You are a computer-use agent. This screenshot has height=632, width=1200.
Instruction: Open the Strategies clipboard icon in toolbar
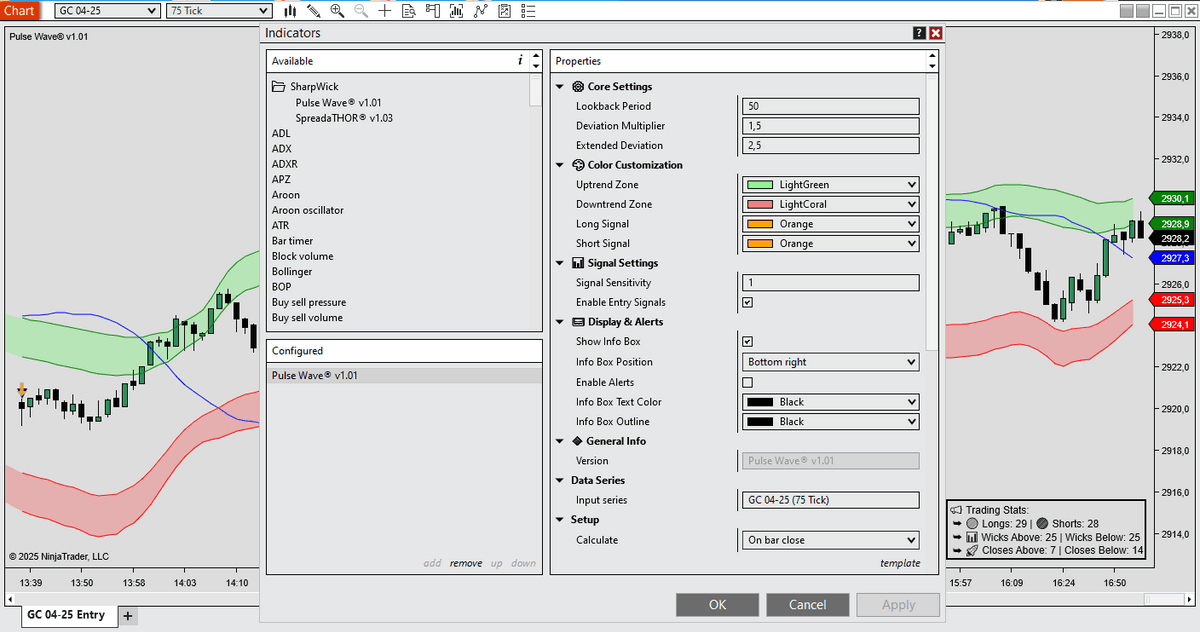click(505, 11)
